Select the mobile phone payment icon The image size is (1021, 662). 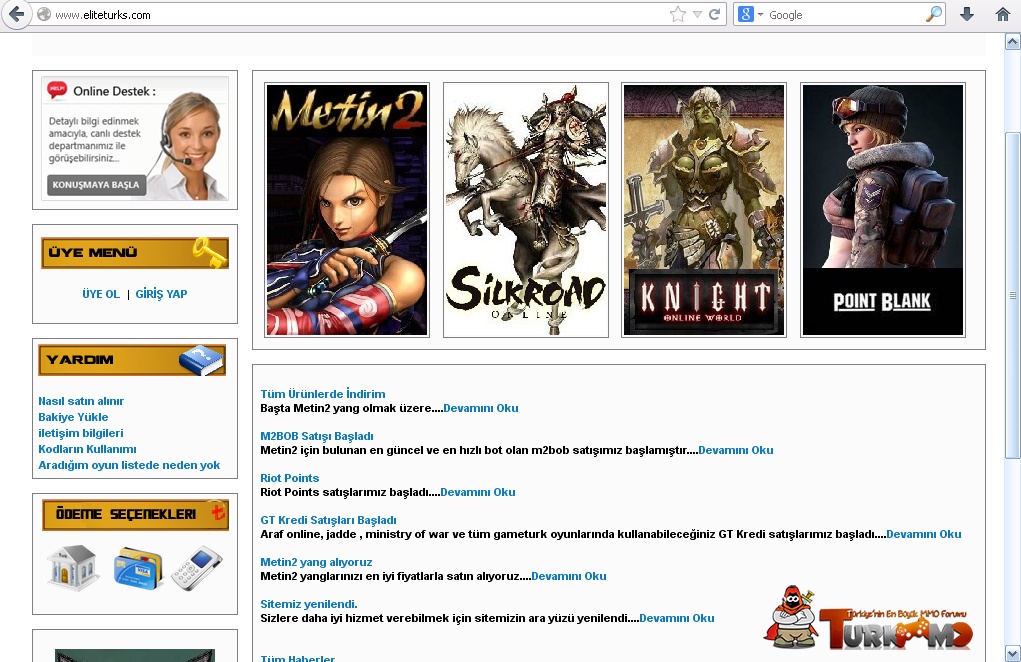[x=197, y=568]
